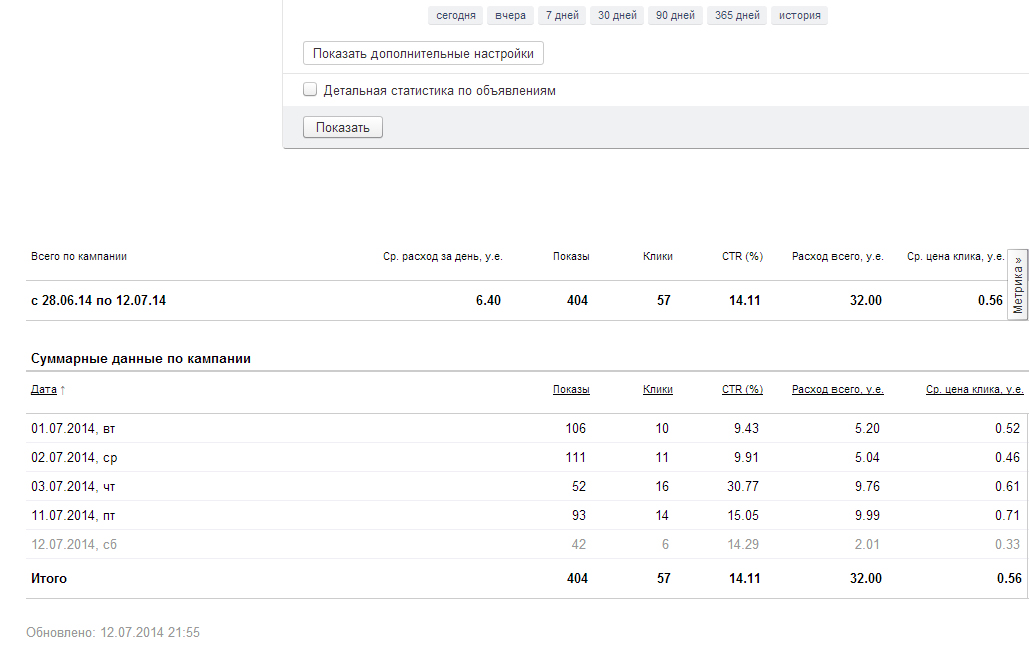Sort by "Клики" column header
The width and height of the screenshot is (1029, 659).
pyautogui.click(x=657, y=390)
